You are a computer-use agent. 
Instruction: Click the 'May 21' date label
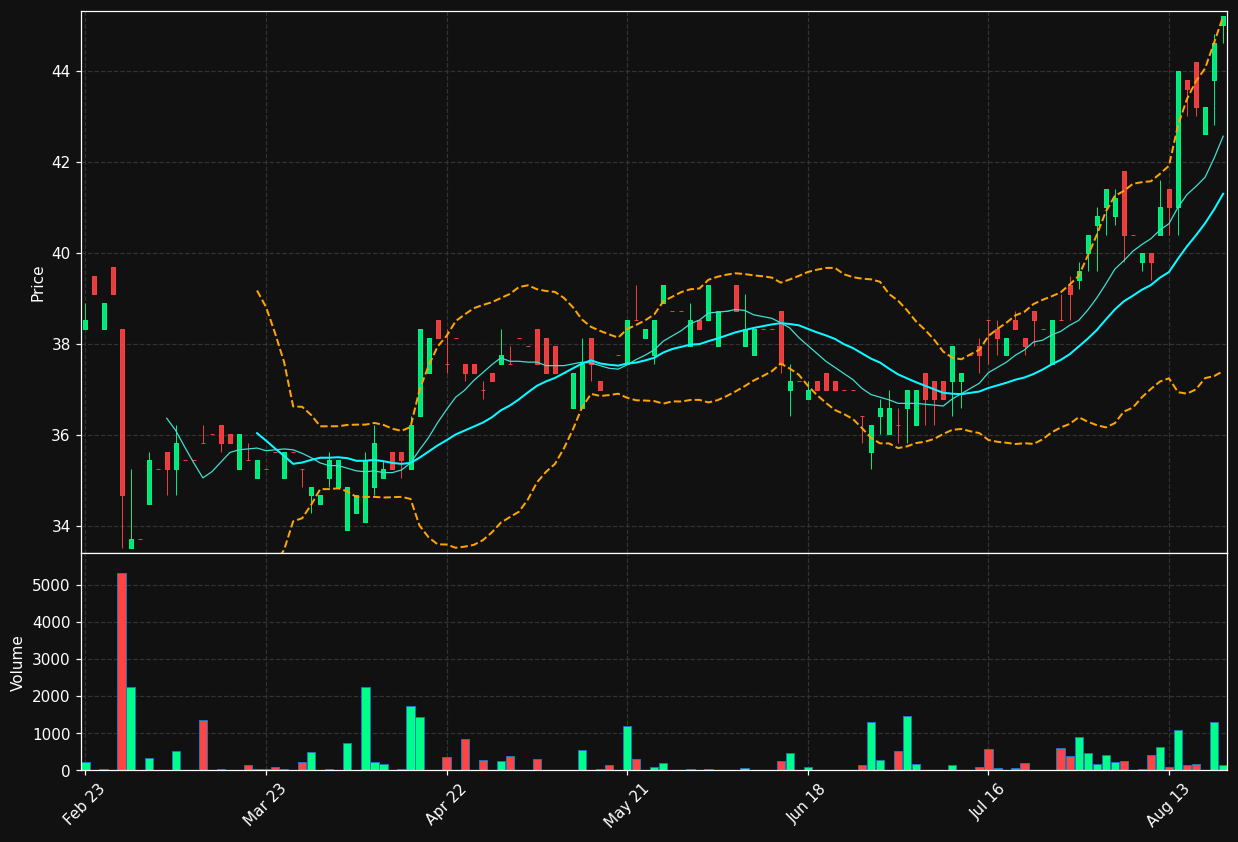625,805
